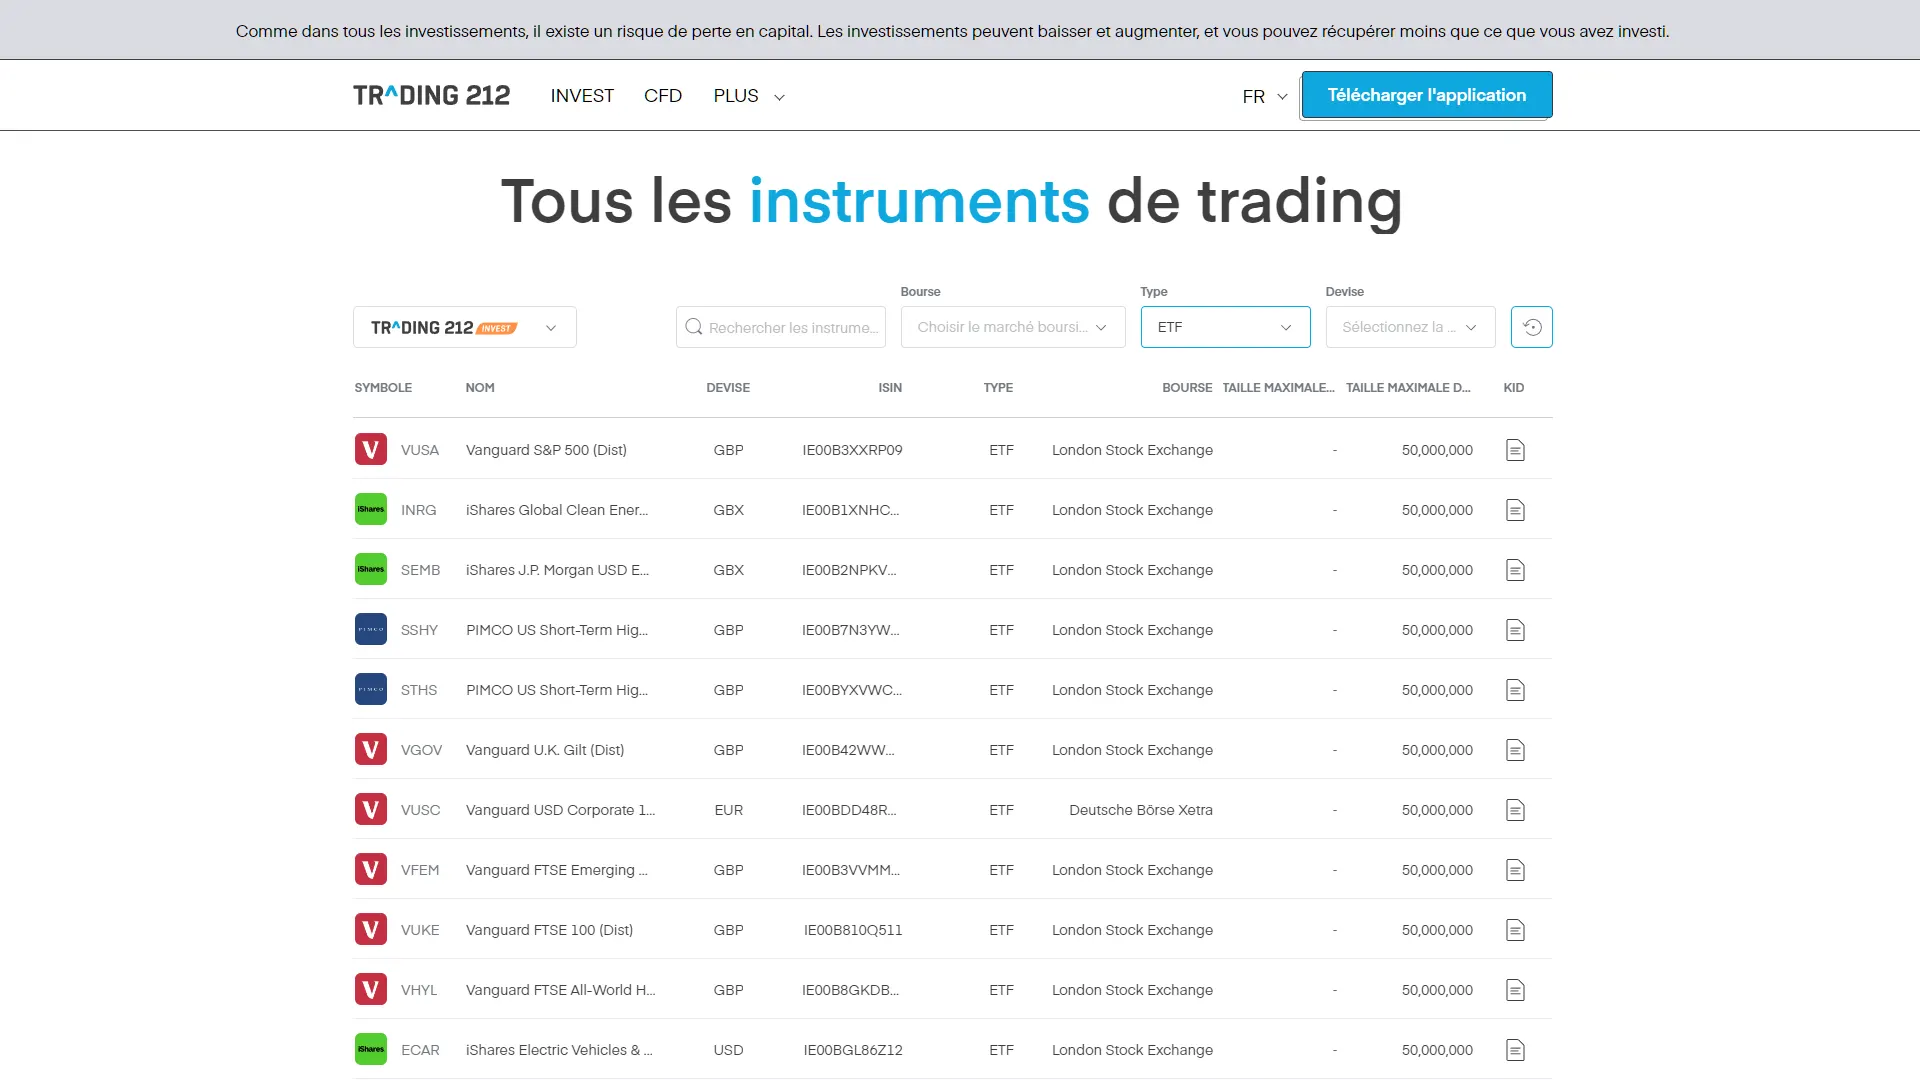Click the iShares logo next to SEMB

(371, 569)
